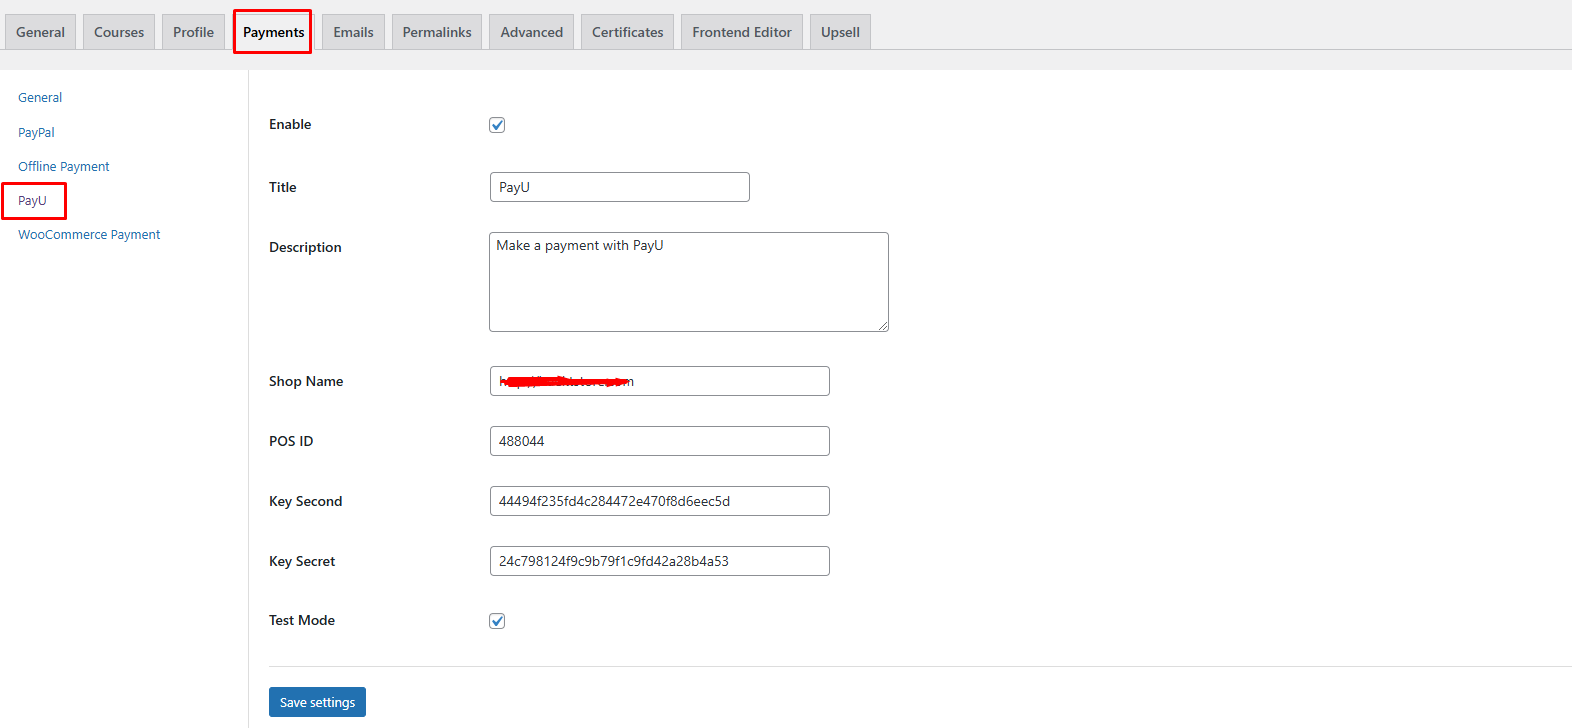
Task: Open the Frontend Editor tab
Action: pyautogui.click(x=741, y=32)
